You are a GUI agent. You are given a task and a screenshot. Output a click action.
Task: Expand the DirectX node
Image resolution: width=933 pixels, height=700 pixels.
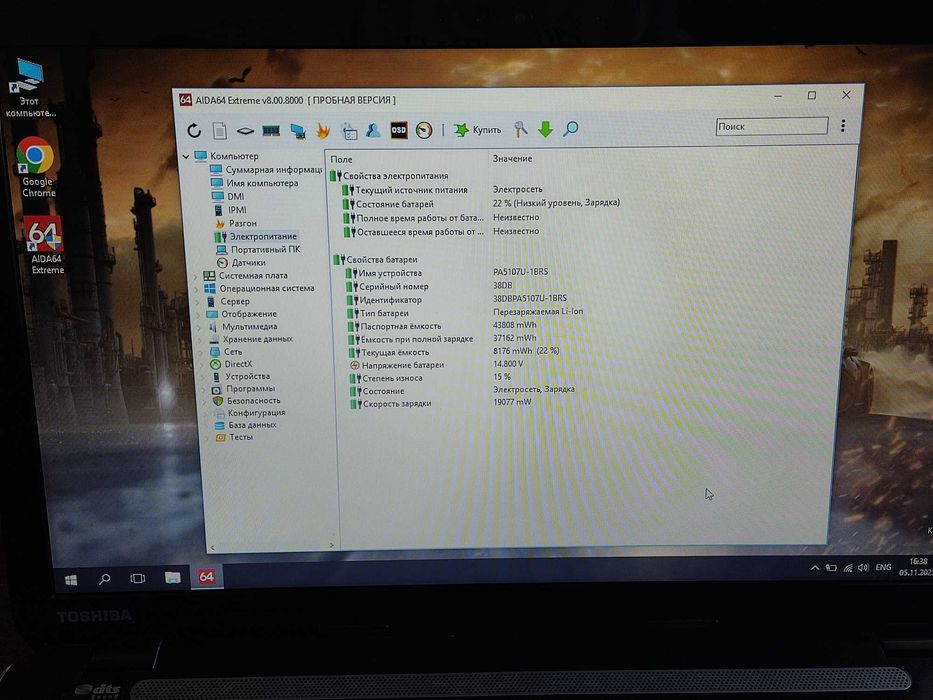[202, 364]
